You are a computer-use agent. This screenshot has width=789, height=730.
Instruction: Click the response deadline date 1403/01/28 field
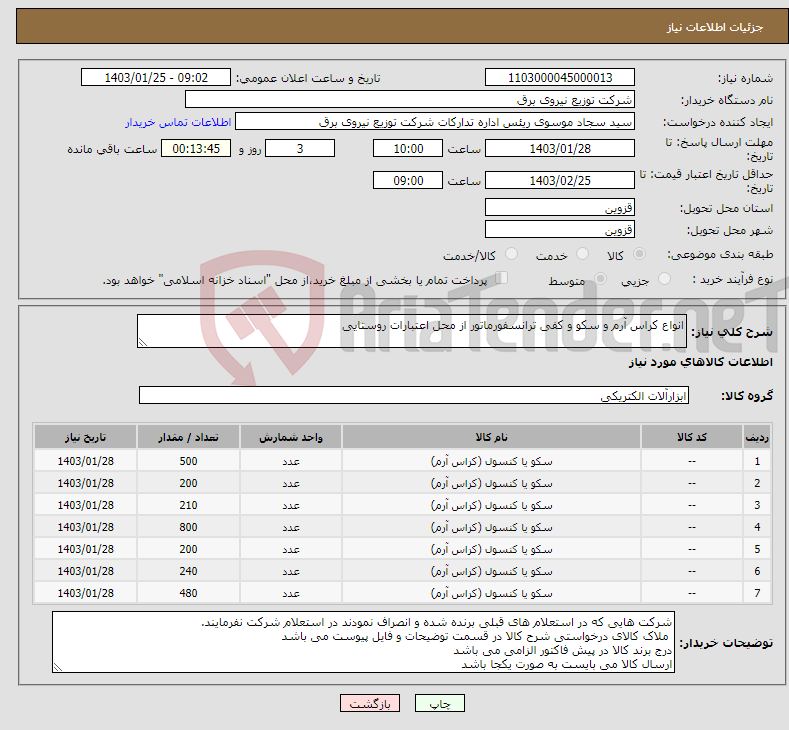[x=560, y=148]
